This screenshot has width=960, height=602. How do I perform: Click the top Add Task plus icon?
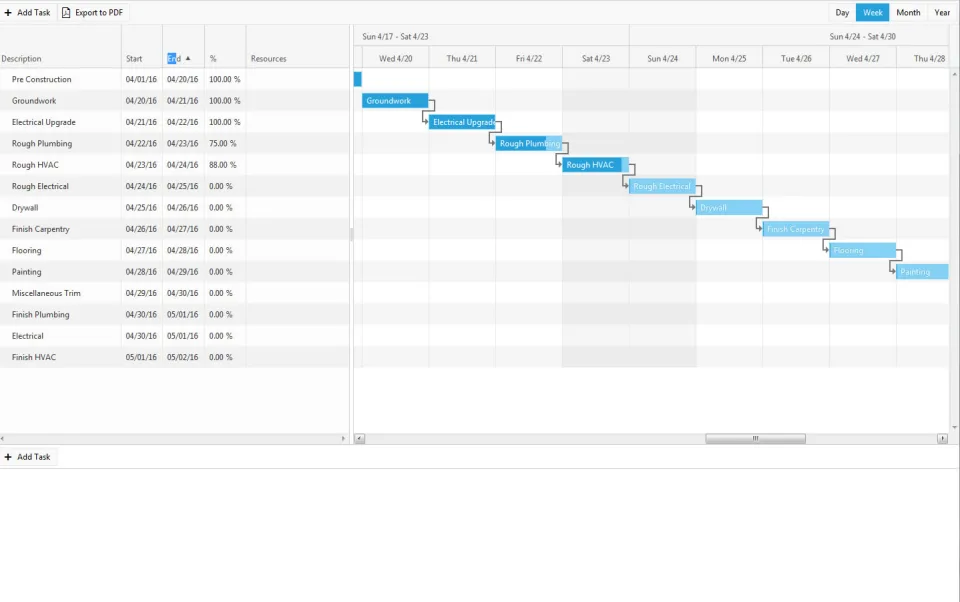8,12
